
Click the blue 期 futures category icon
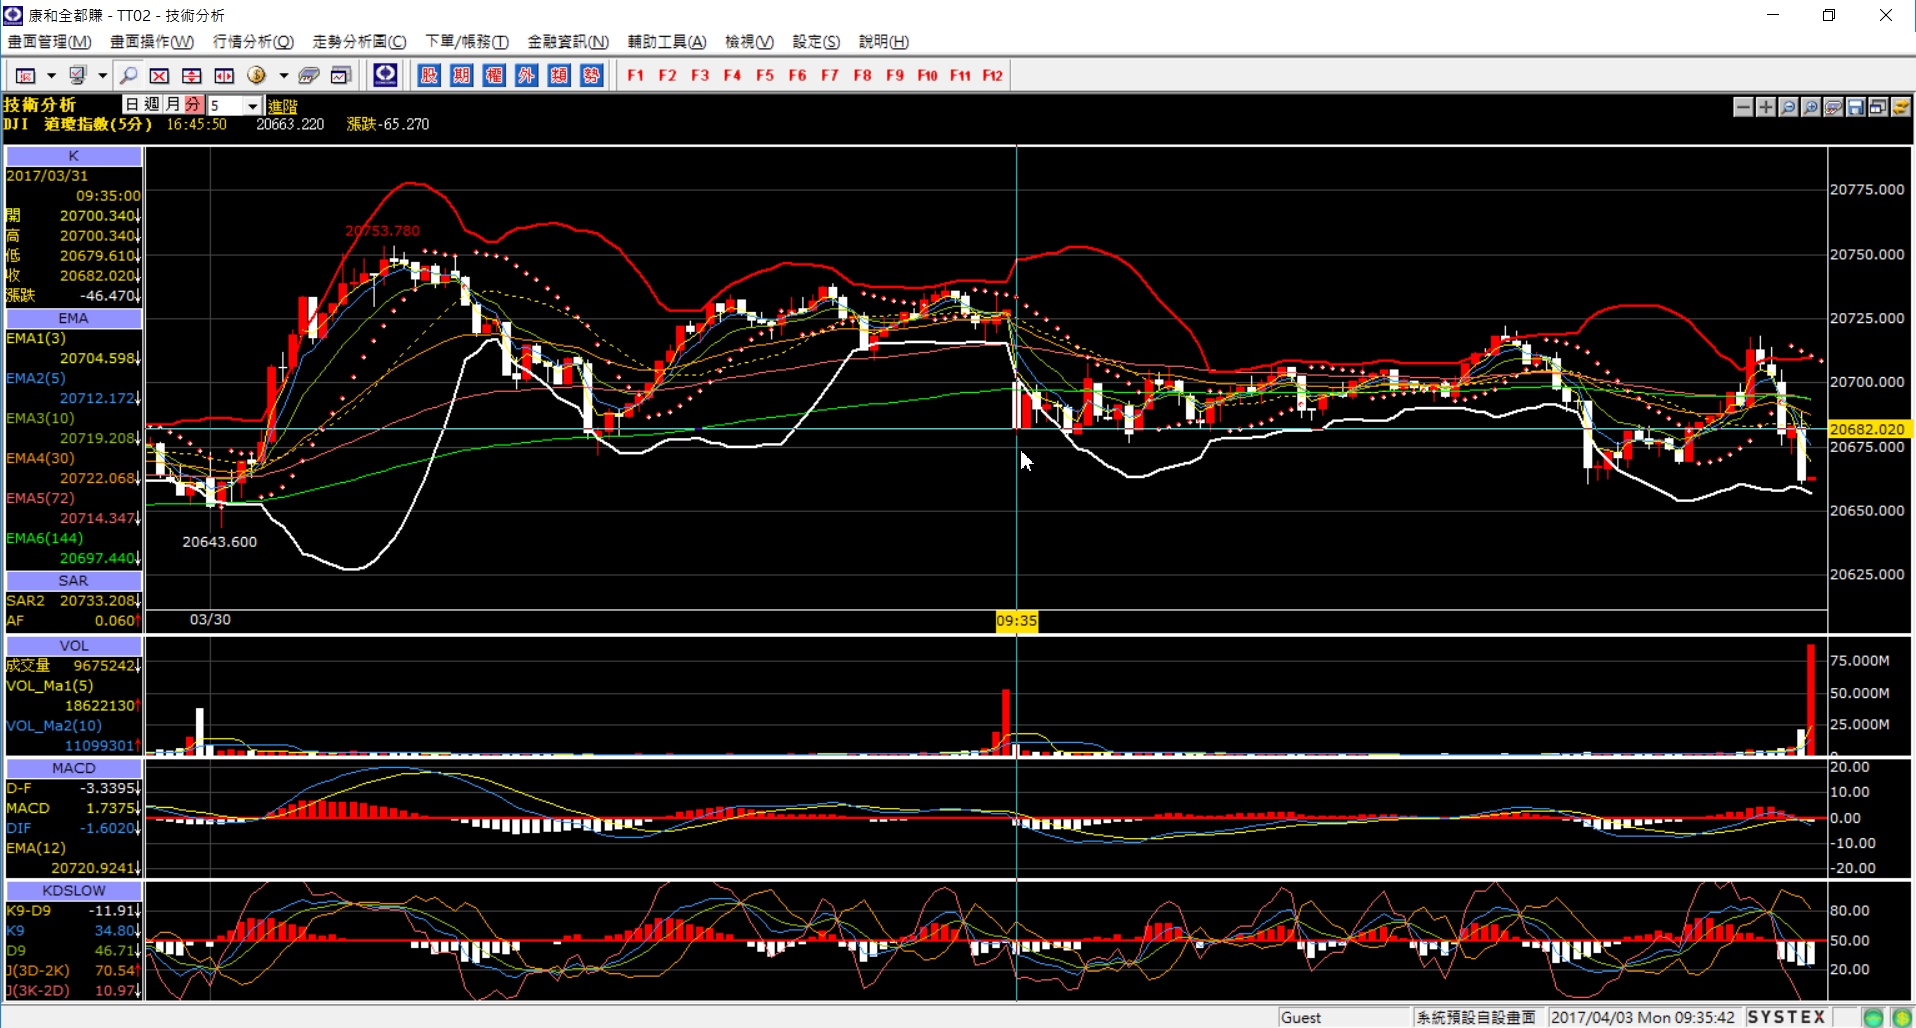461,75
